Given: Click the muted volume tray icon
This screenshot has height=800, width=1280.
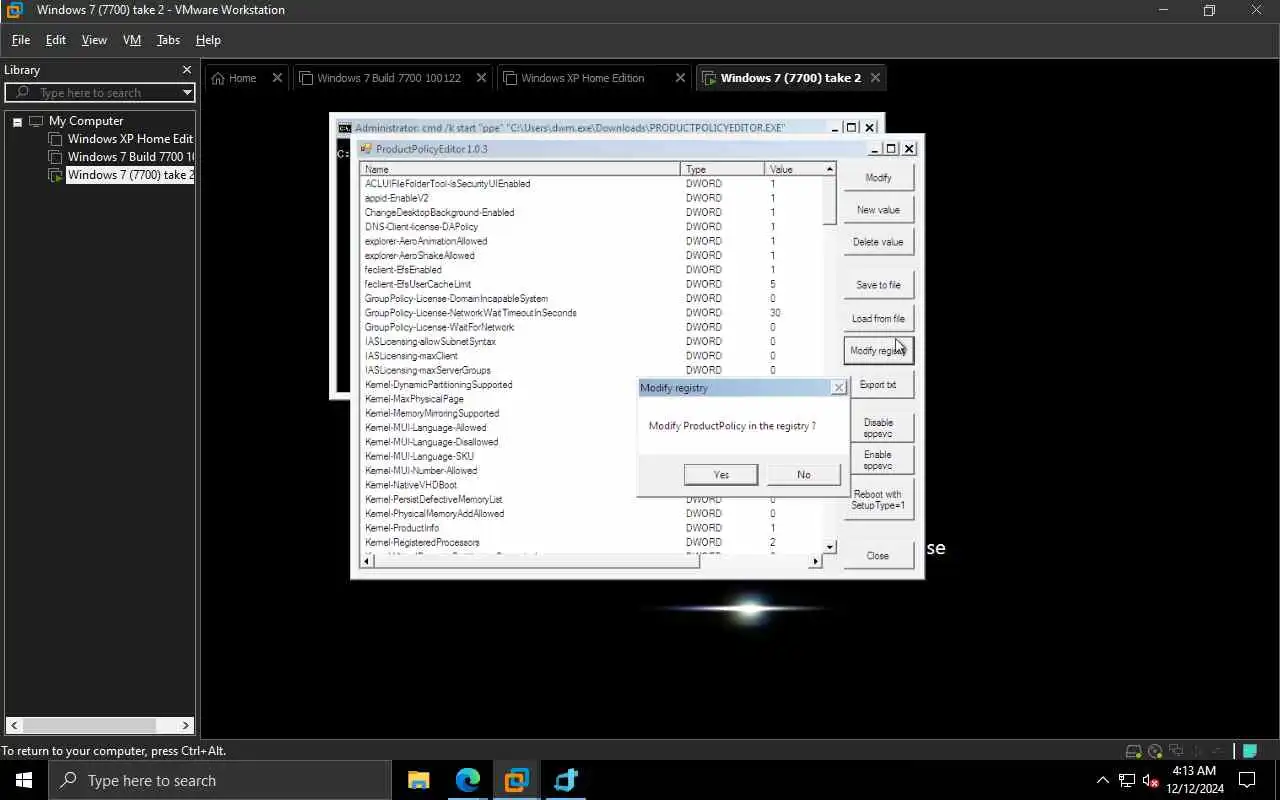Looking at the screenshot, I should click(1151, 781).
